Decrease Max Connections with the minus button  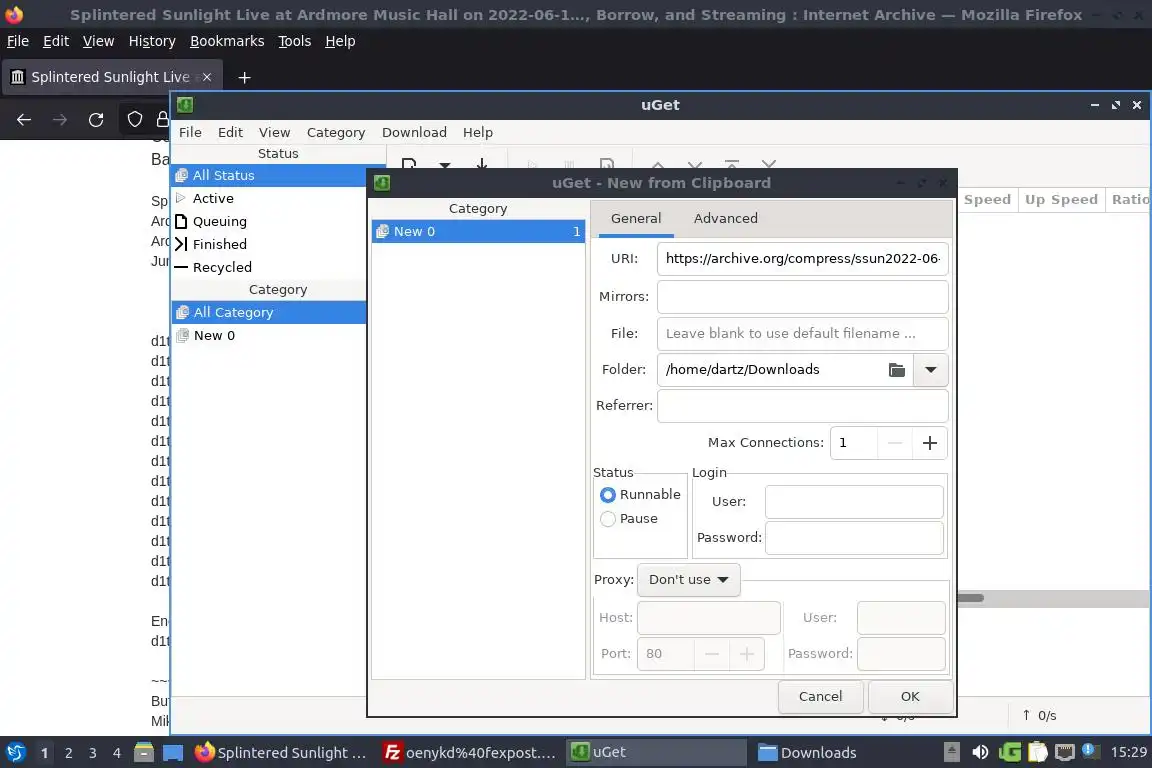click(x=894, y=443)
